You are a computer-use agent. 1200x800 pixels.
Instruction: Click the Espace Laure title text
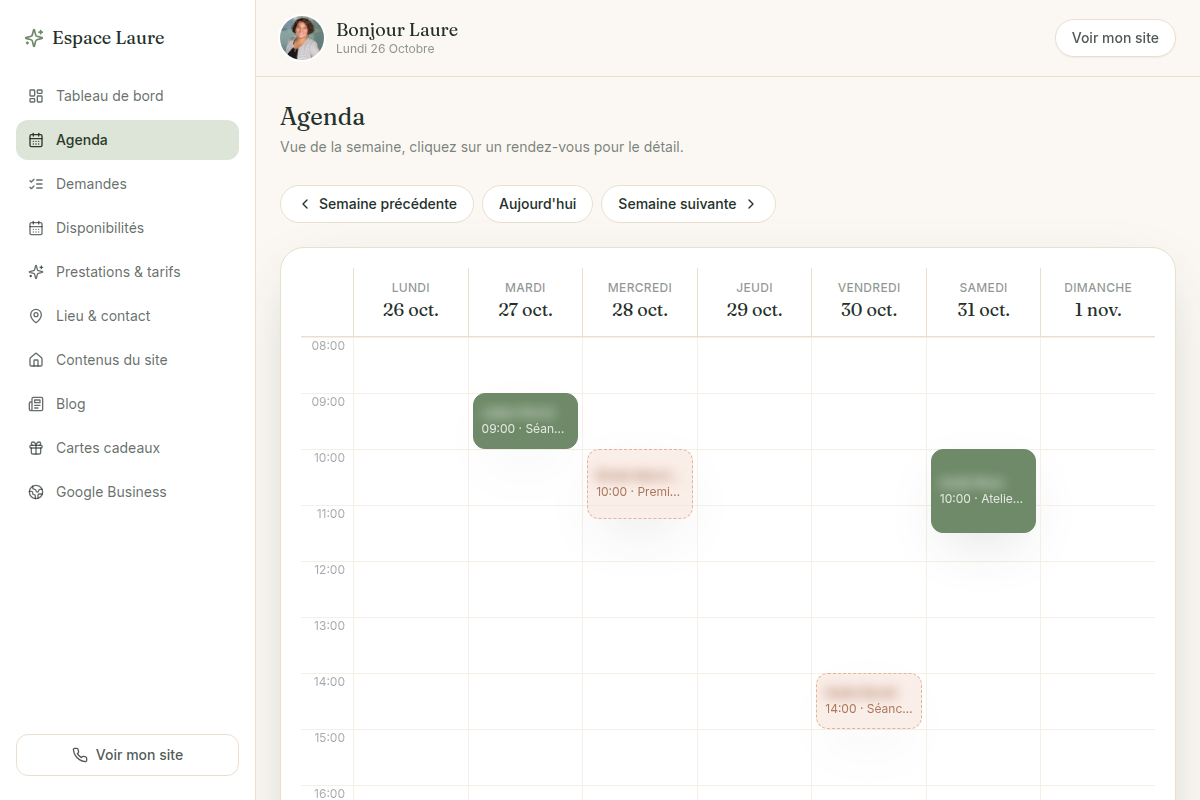click(108, 38)
